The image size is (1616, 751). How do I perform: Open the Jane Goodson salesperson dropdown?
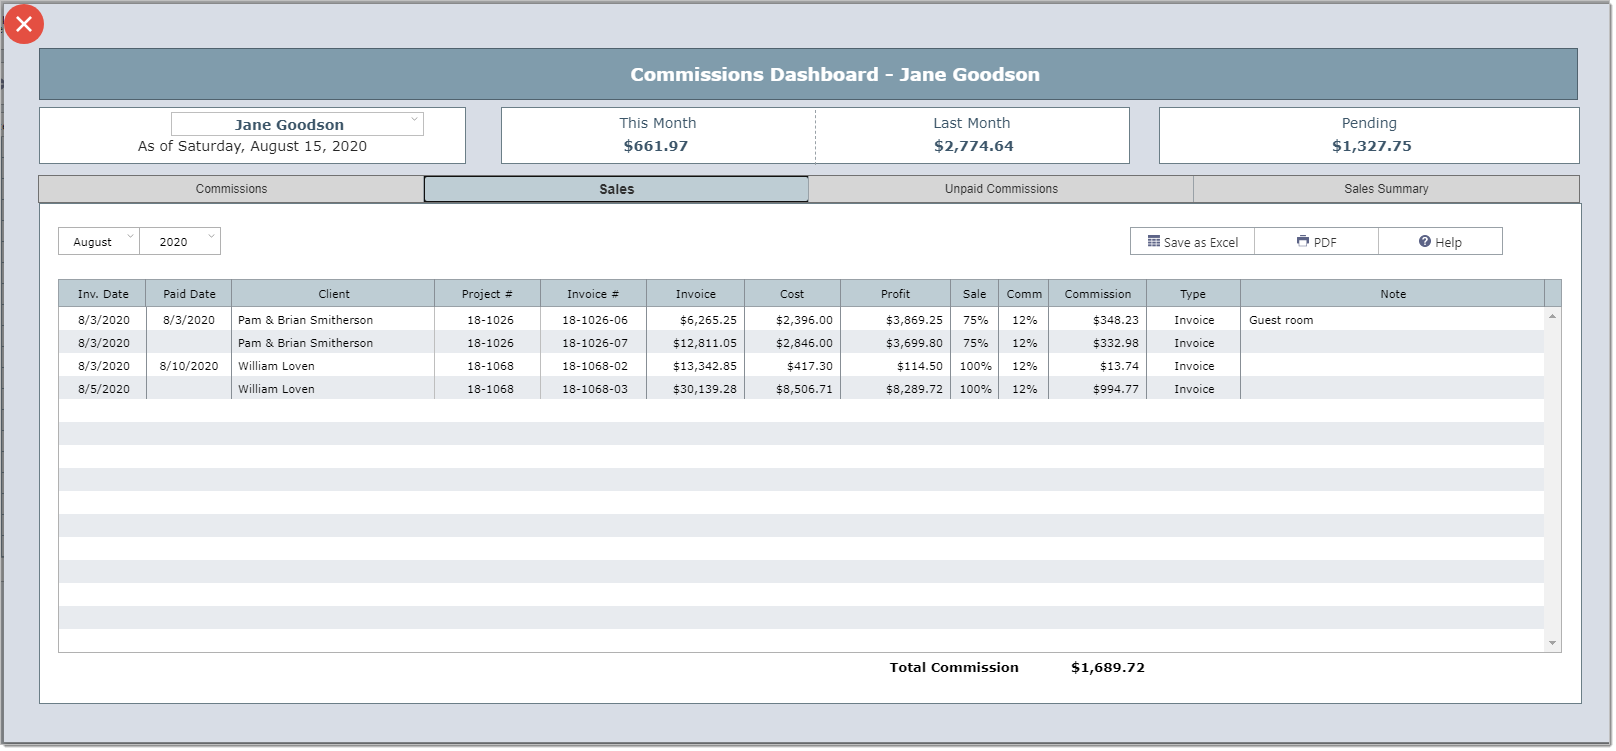pyautogui.click(x=297, y=124)
